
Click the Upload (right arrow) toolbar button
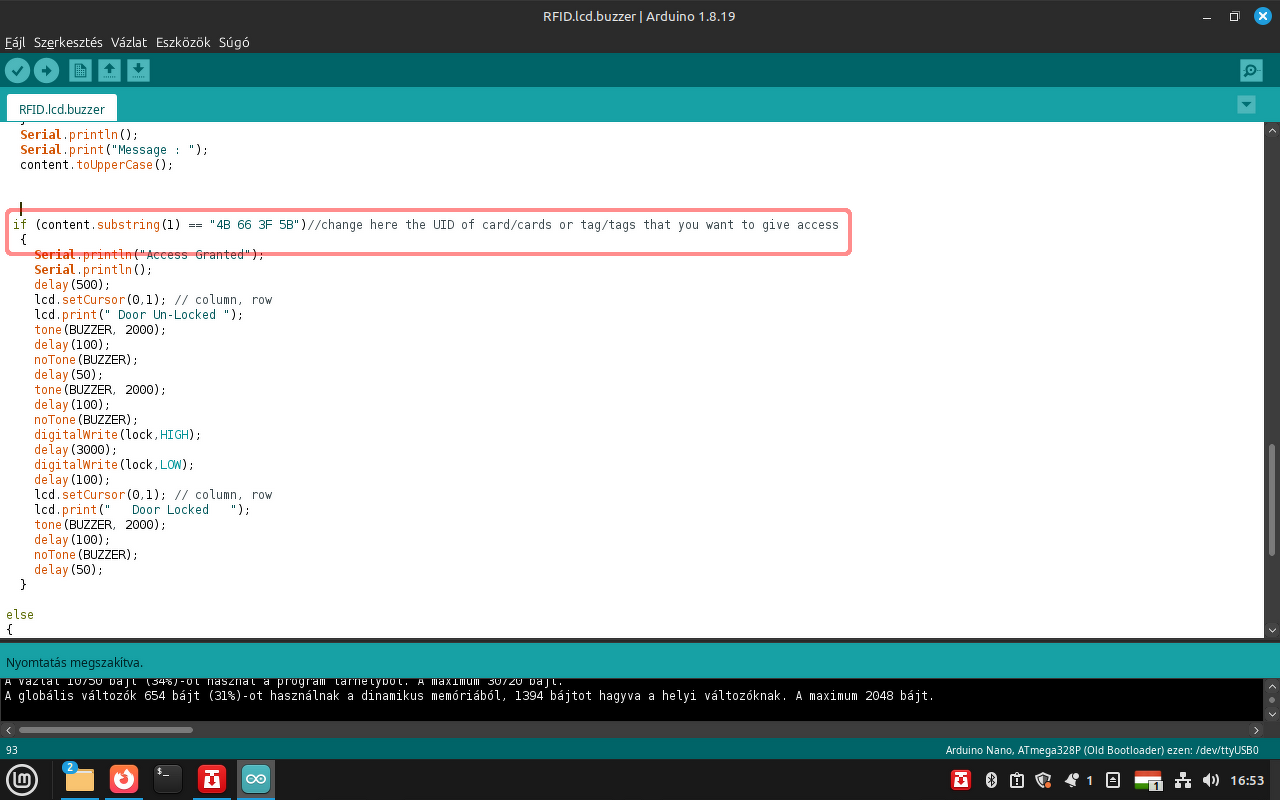47,70
